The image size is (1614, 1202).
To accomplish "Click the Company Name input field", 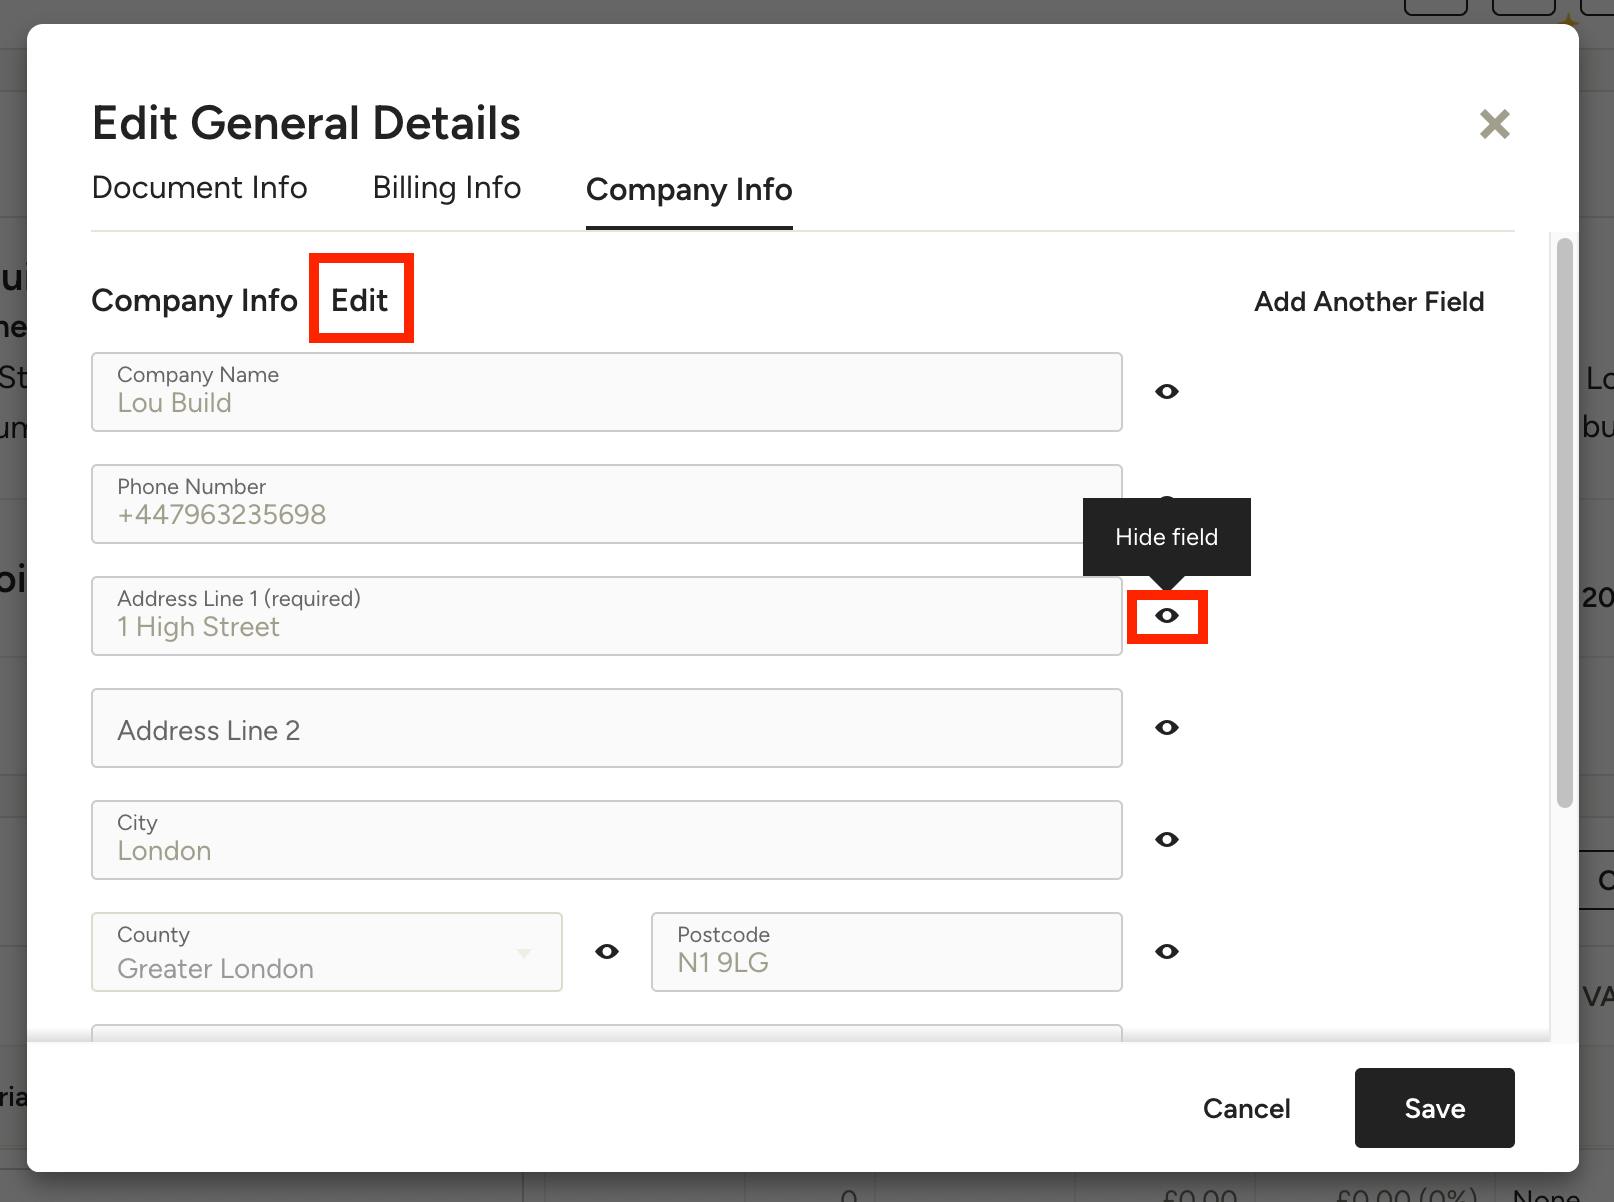I will point(607,392).
